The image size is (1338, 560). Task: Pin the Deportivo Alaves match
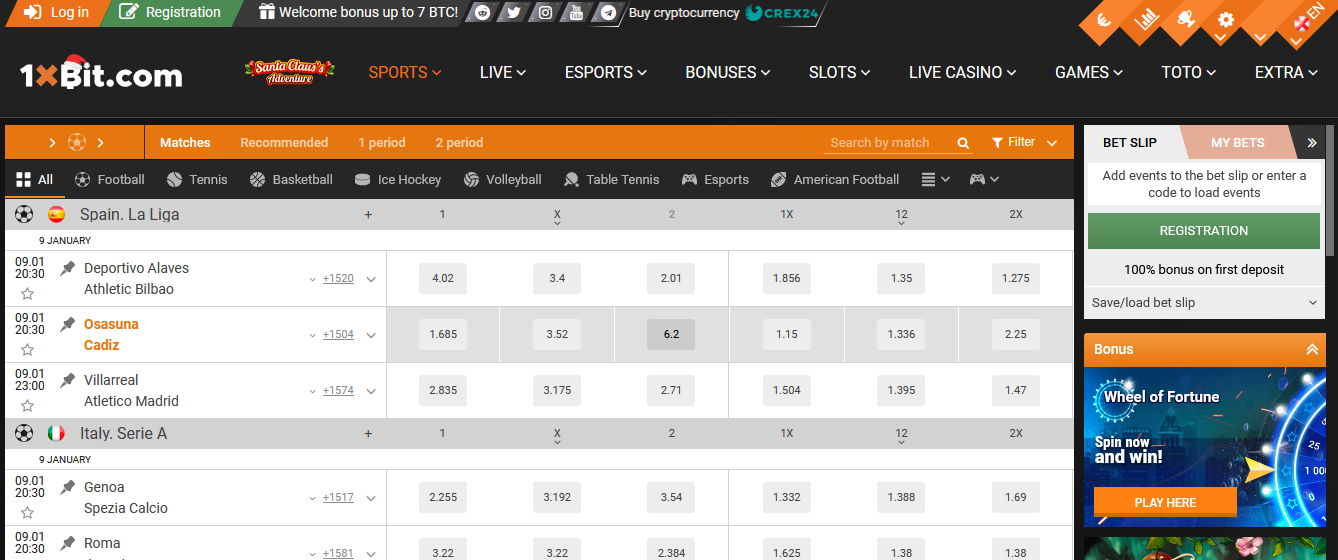(68, 268)
